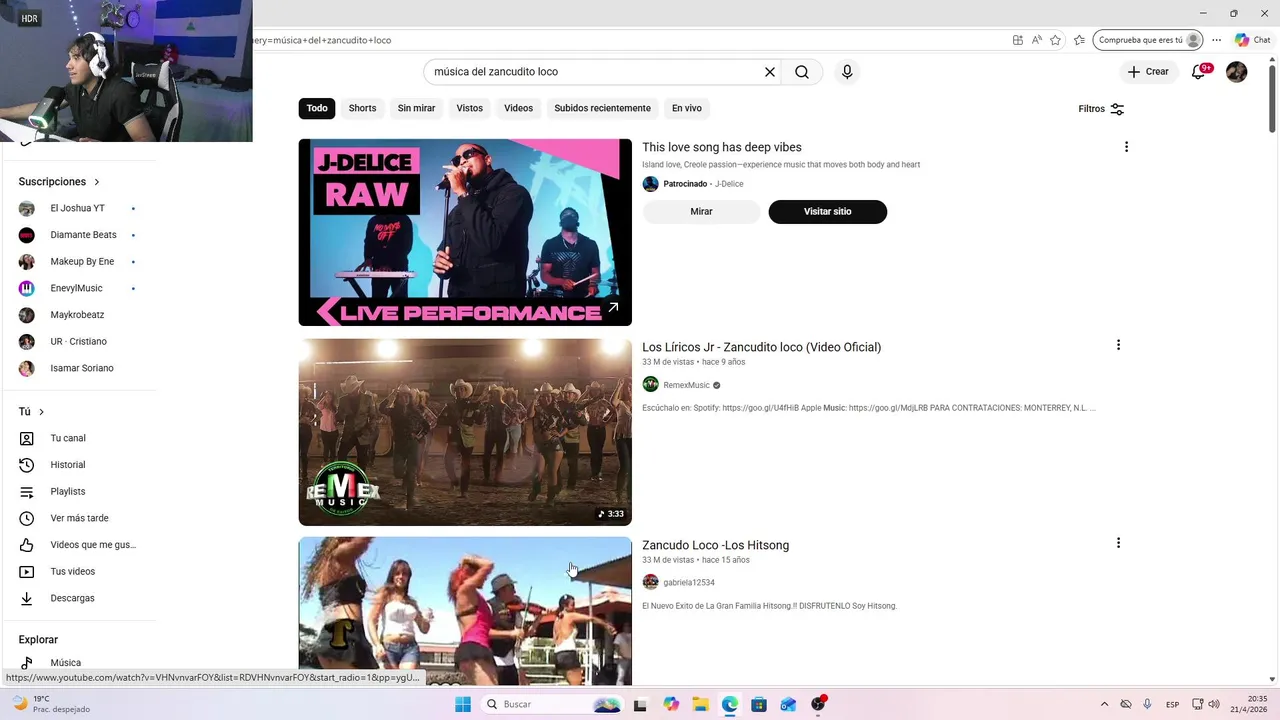
Task: Click the Visitar sitio button
Action: click(x=828, y=212)
